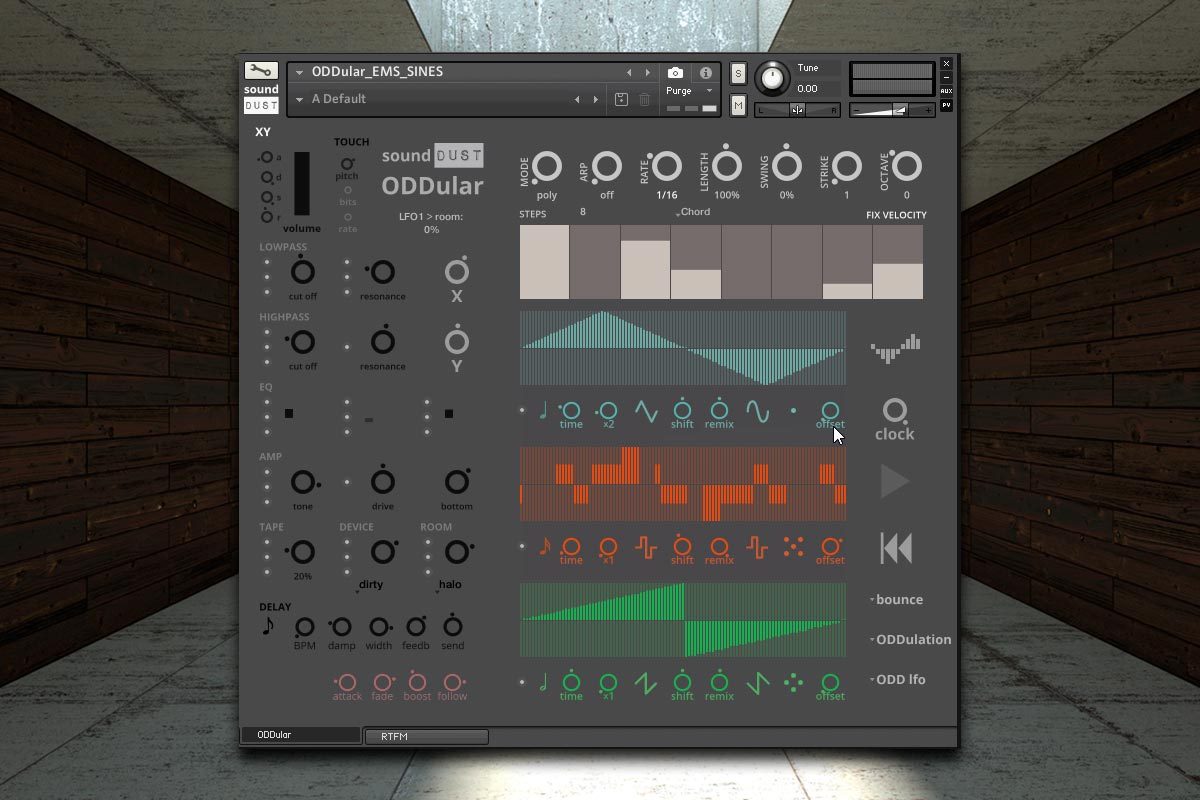
Task: Go to next instrument arrow beside ODDular_EMS_SINES
Action: click(647, 72)
